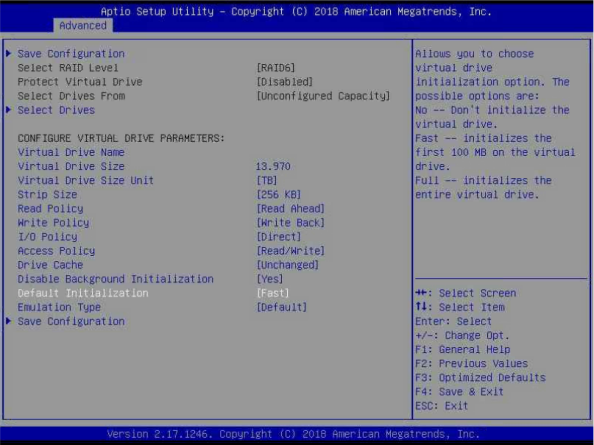Click the F1: General Help hint

463,350
